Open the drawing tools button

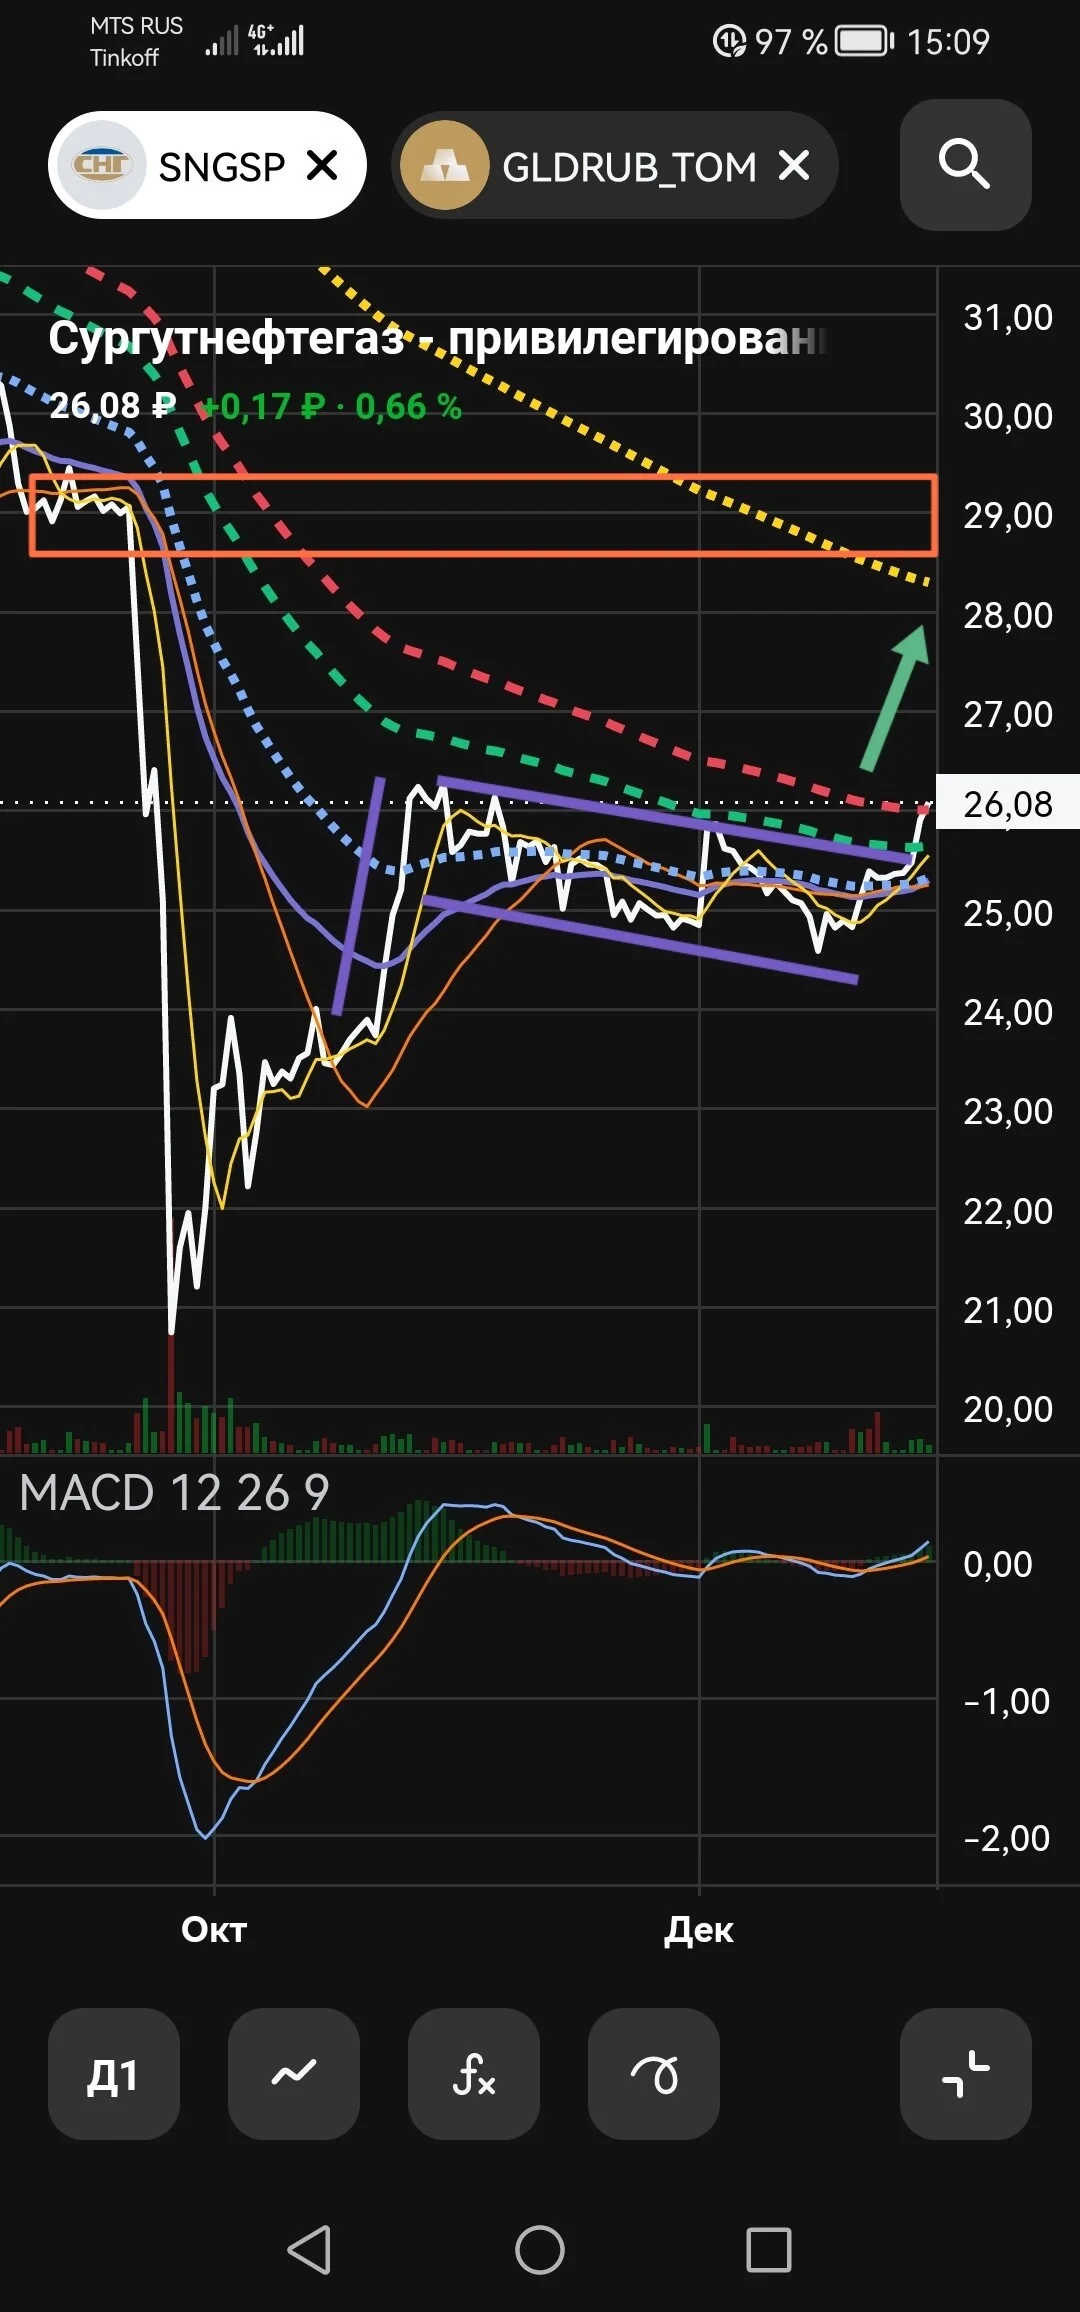pyautogui.click(x=654, y=2074)
